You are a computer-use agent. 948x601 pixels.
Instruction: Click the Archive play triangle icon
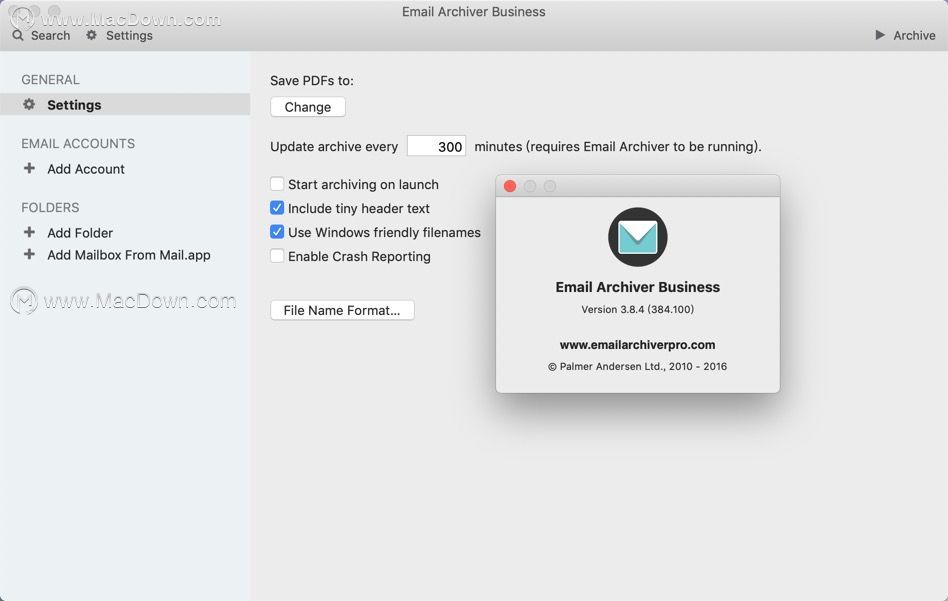880,35
